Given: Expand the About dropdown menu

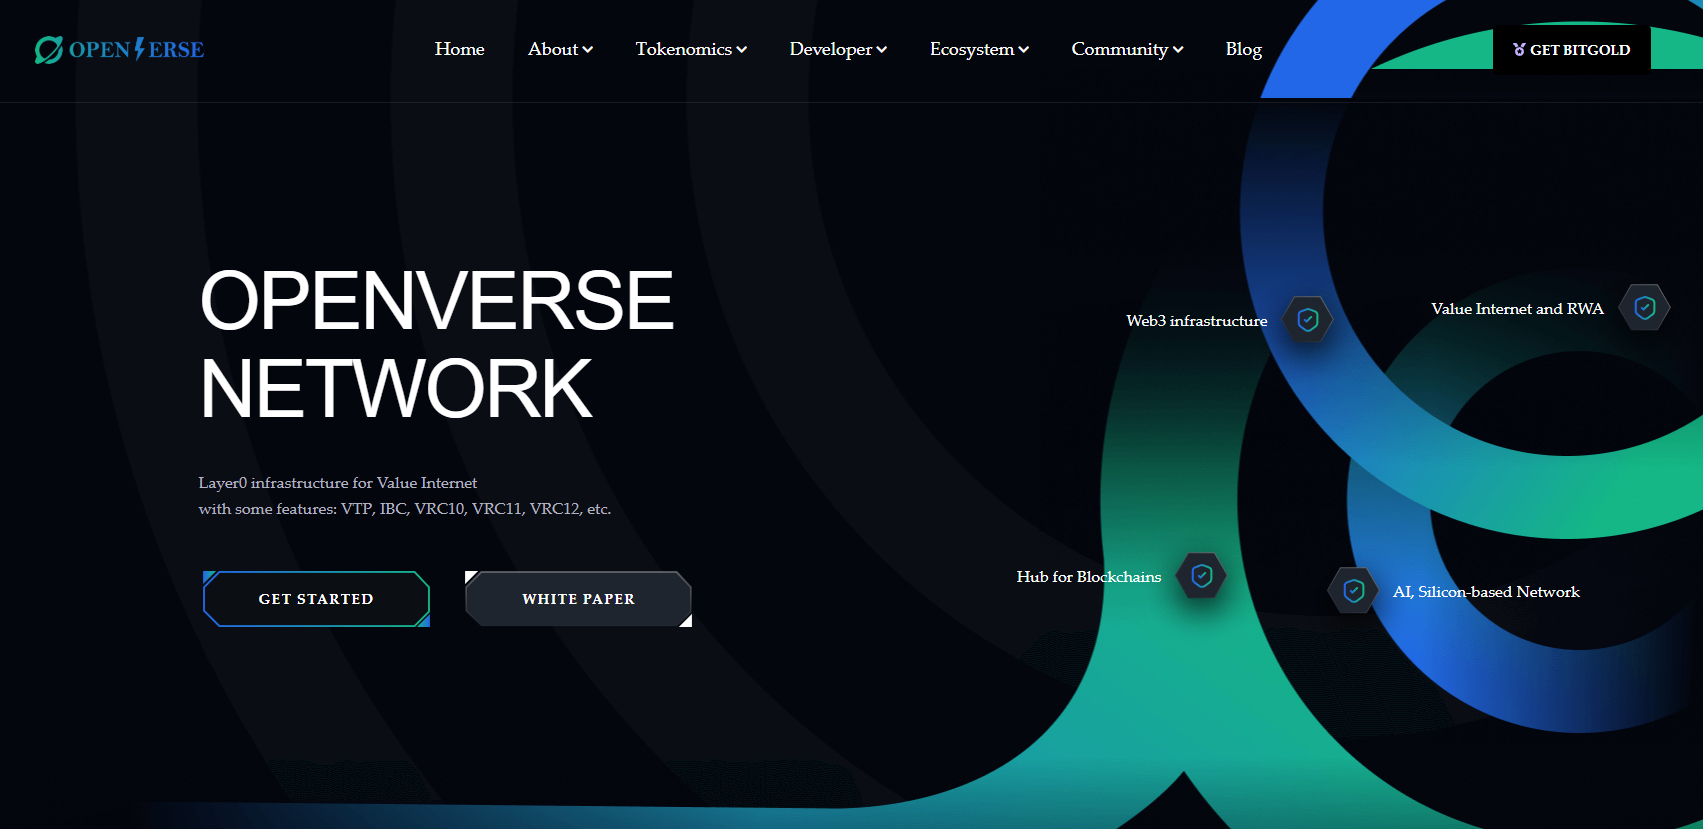Looking at the screenshot, I should pyautogui.click(x=560, y=49).
